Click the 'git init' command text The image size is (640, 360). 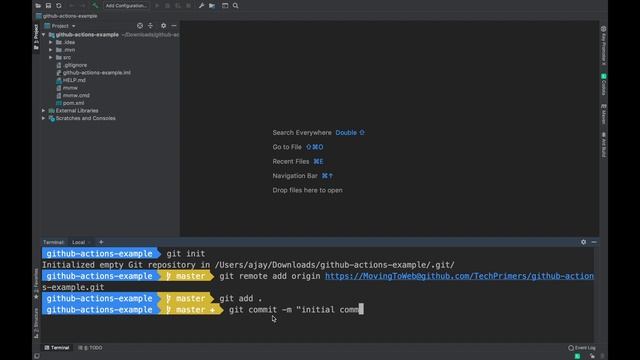pyautogui.click(x=186, y=253)
